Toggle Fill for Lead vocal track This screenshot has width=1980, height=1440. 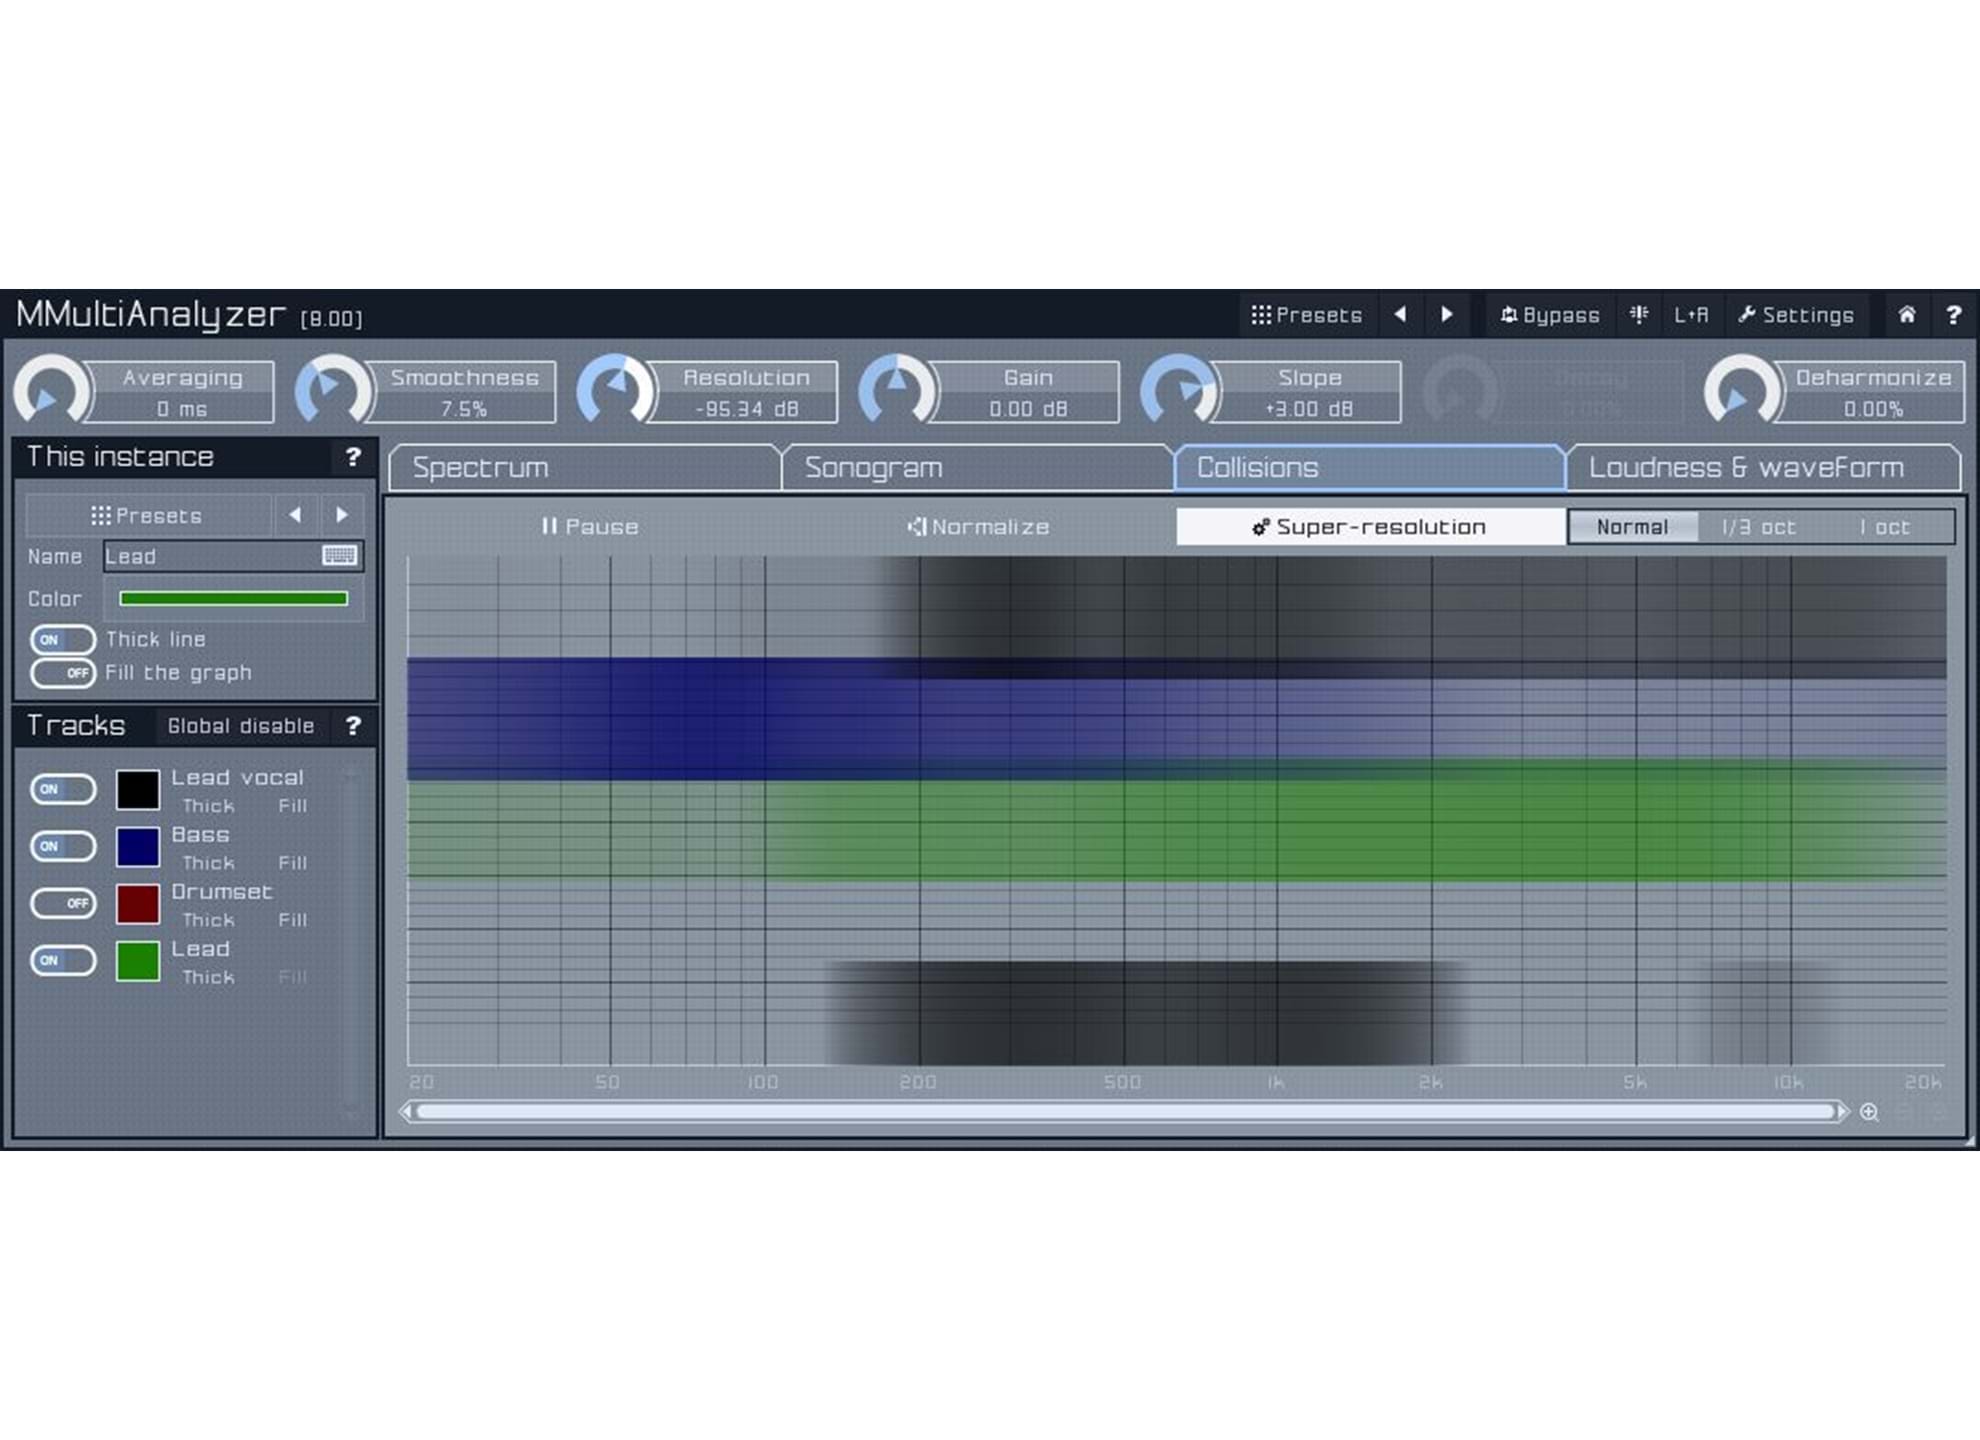pos(292,806)
